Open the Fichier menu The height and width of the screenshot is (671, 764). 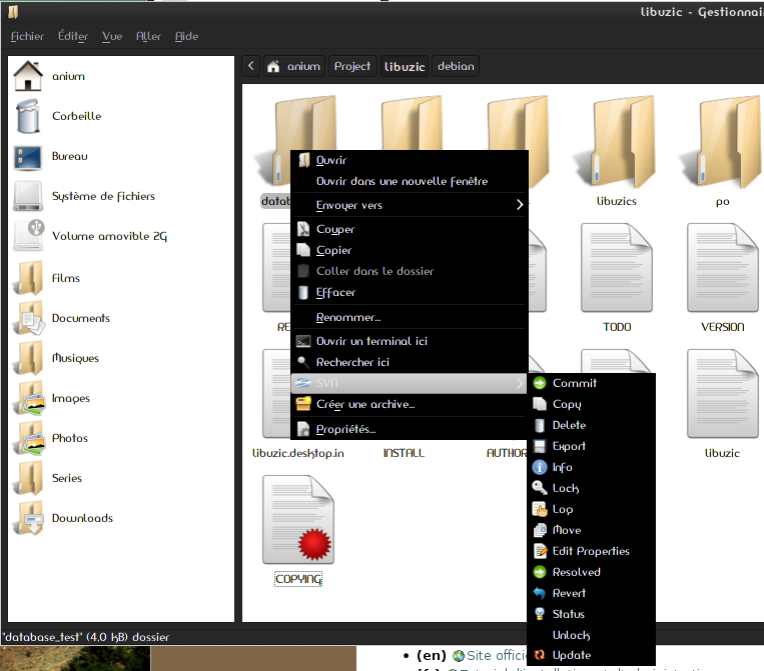tap(27, 36)
